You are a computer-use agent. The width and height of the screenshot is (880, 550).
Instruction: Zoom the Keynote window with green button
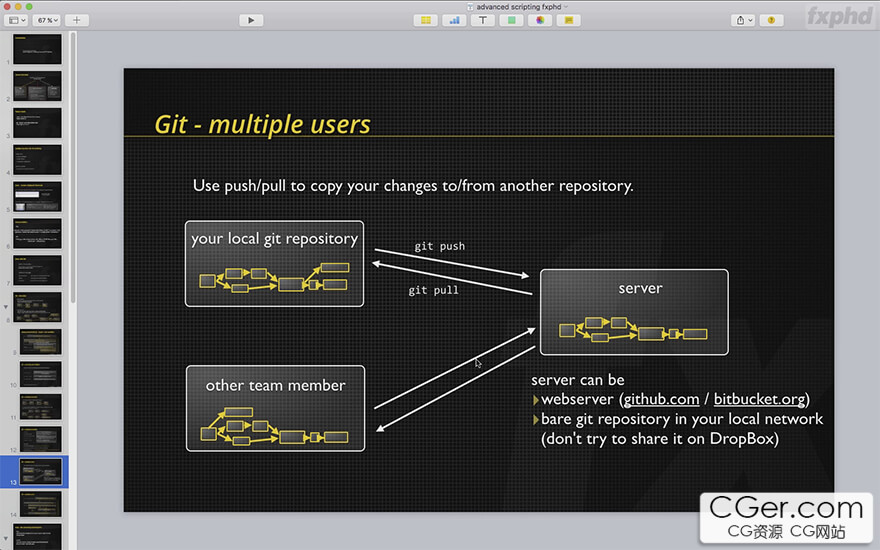pyautogui.click(x=29, y=7)
